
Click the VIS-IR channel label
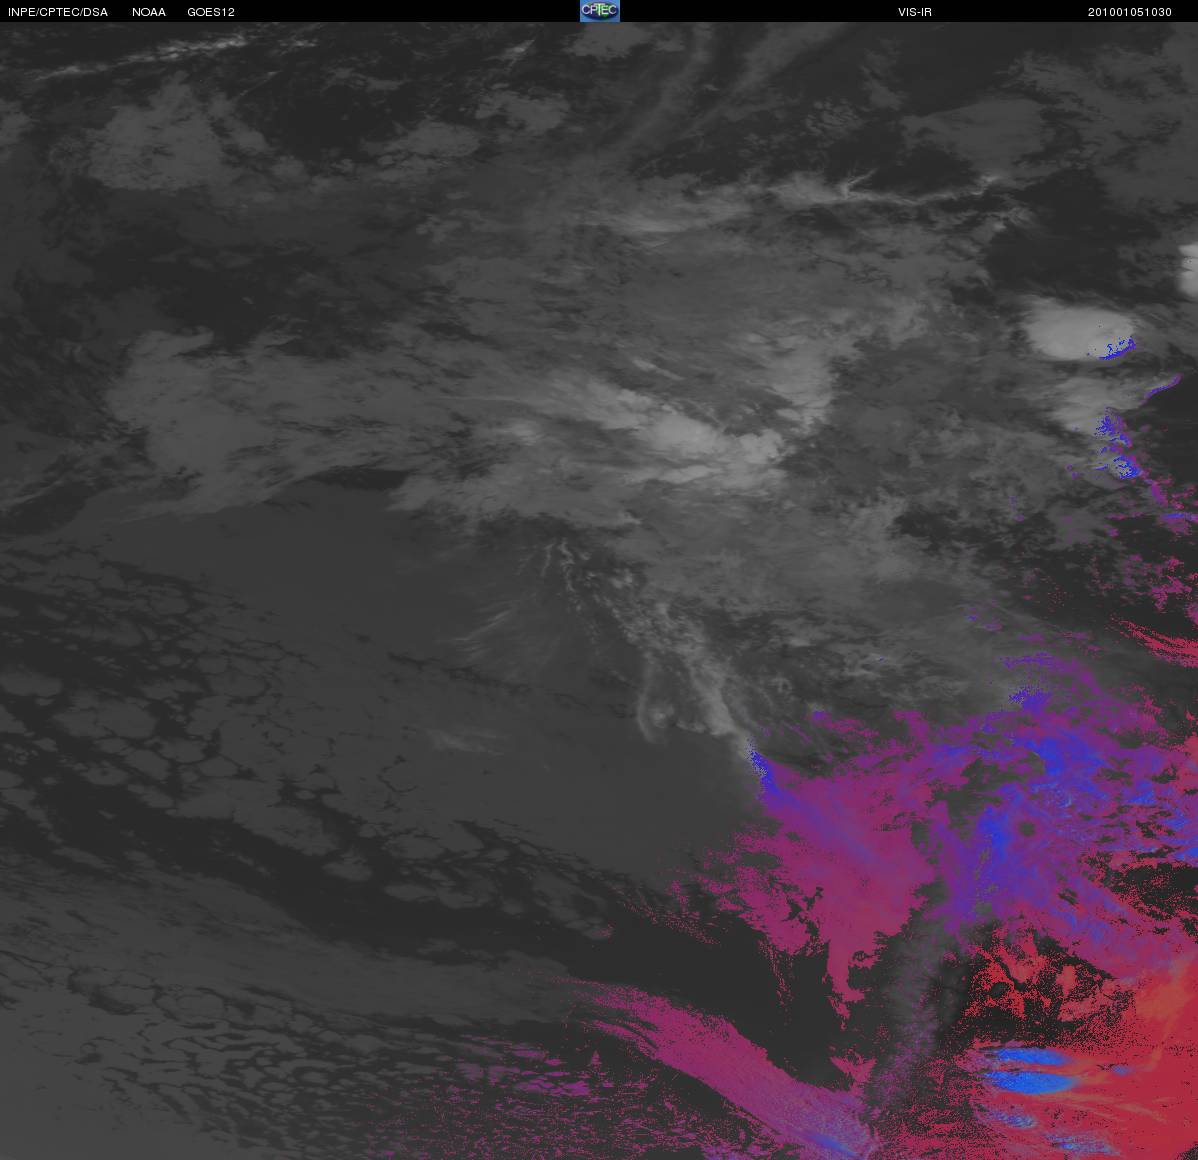915,12
